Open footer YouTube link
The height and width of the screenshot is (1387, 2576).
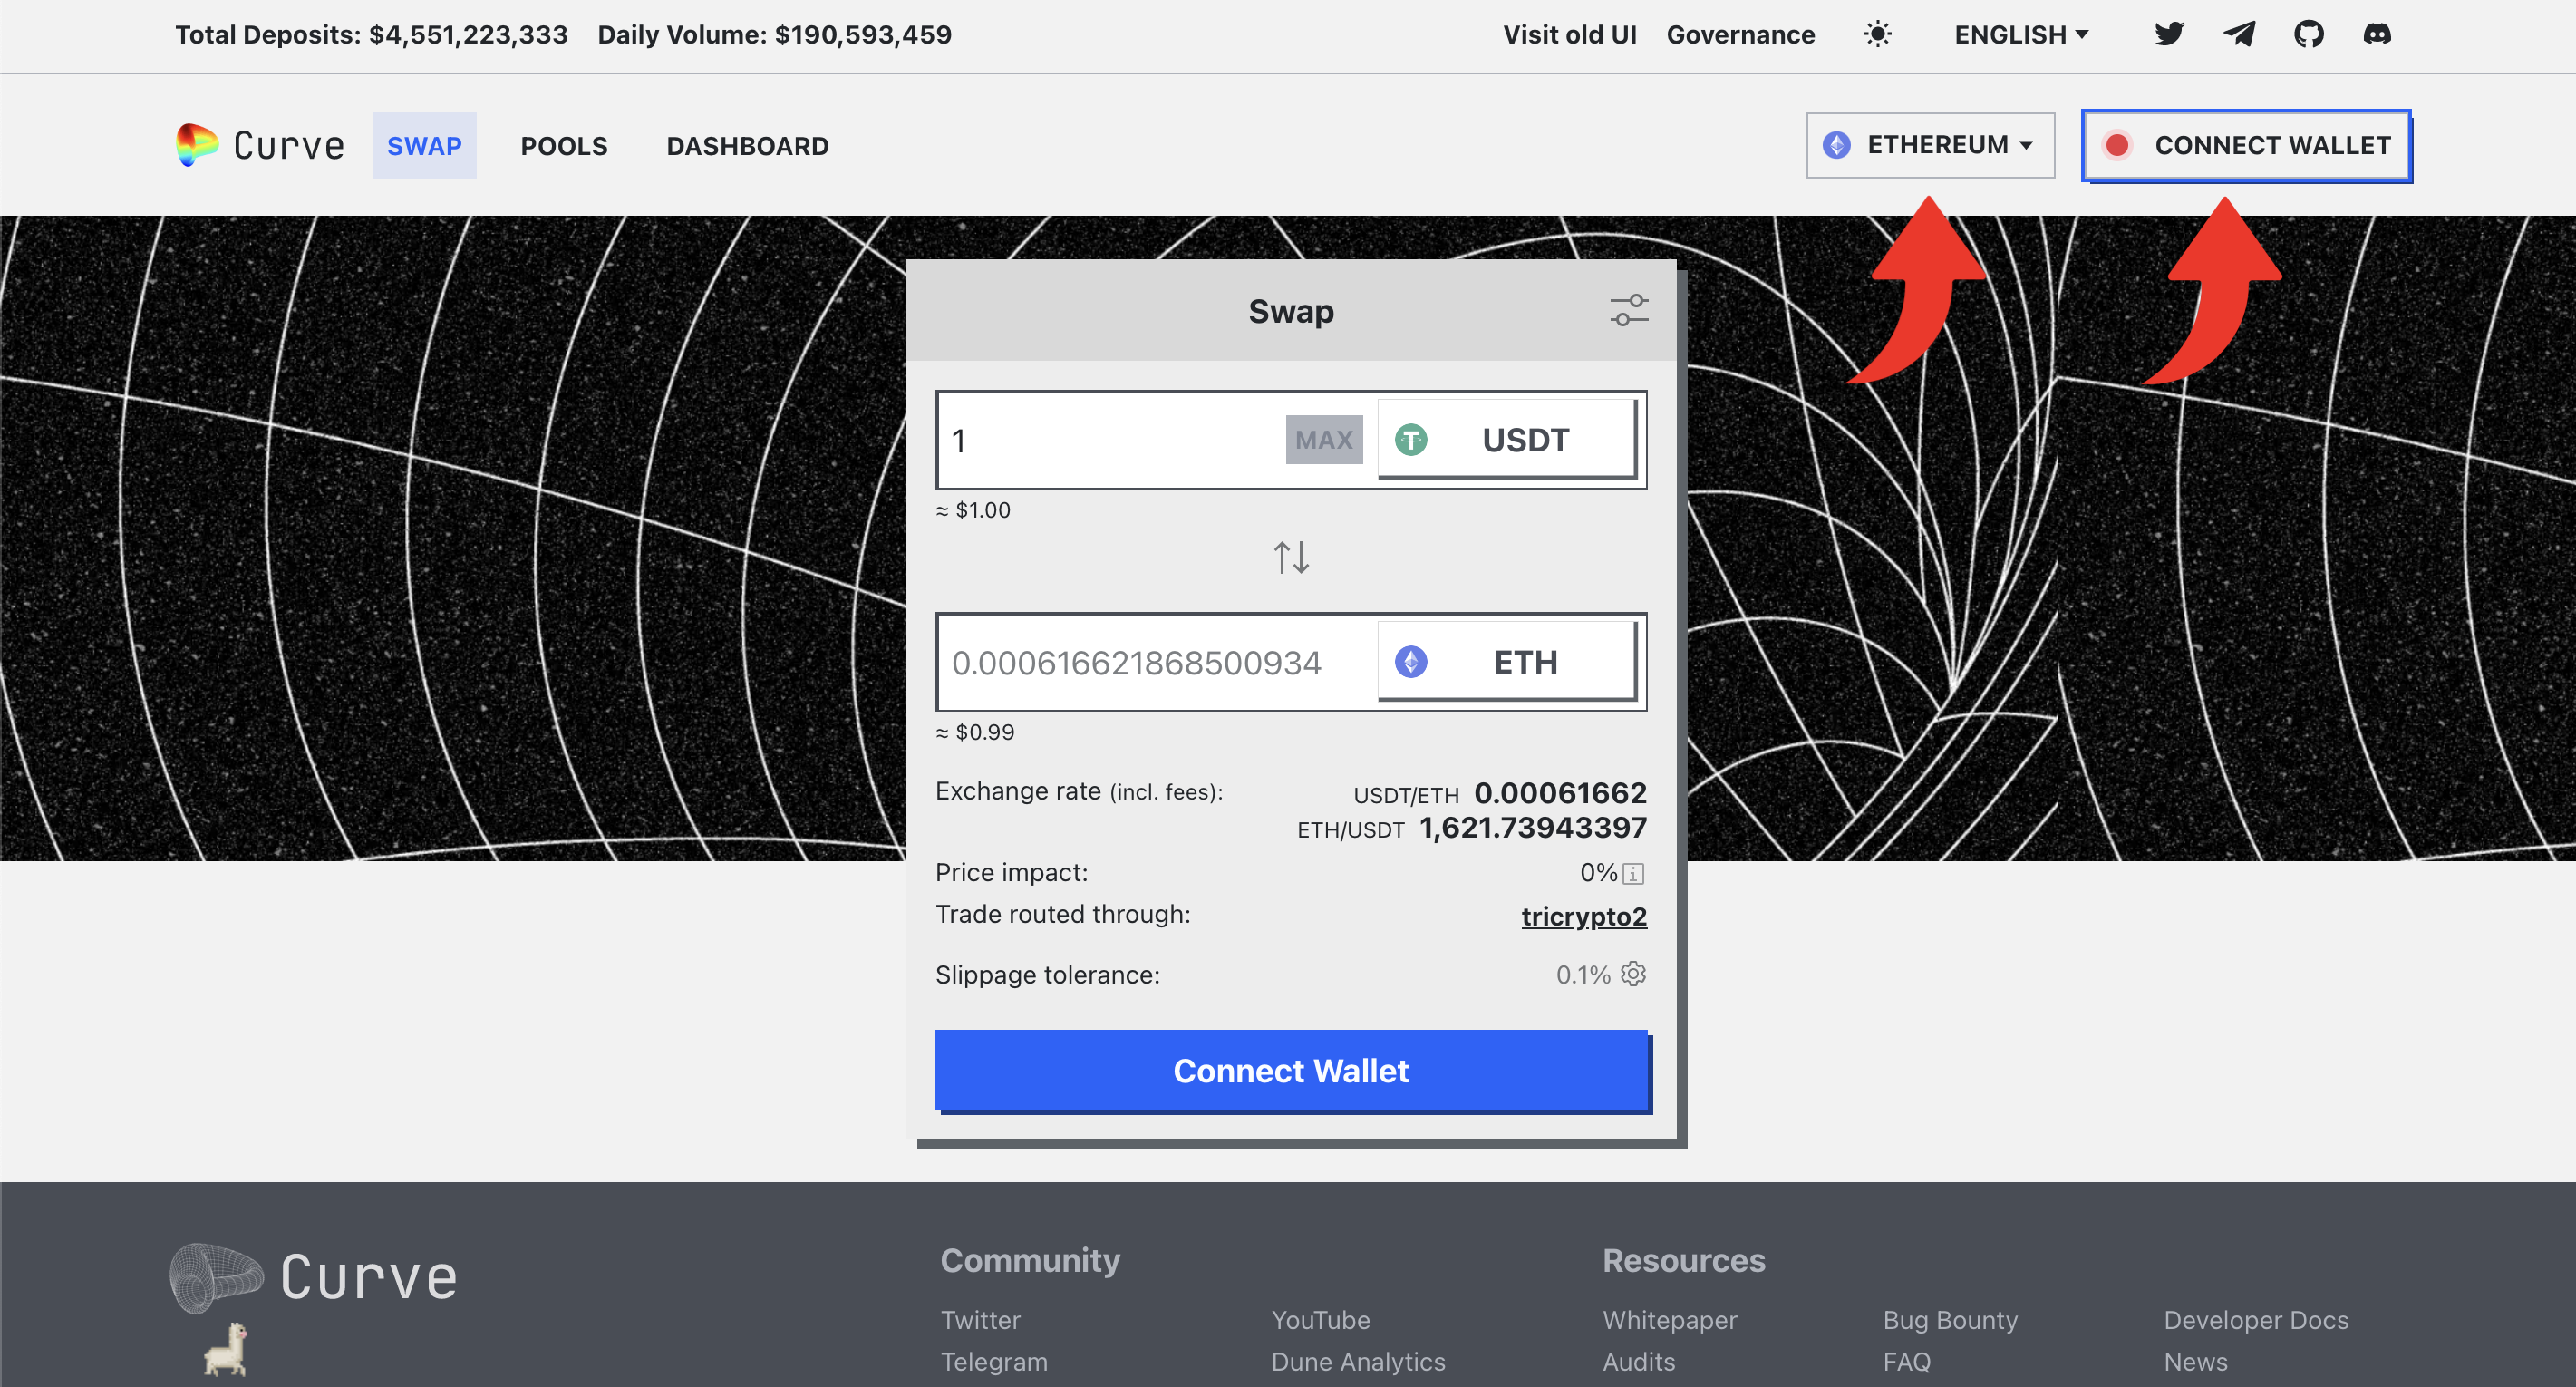tap(1320, 1320)
